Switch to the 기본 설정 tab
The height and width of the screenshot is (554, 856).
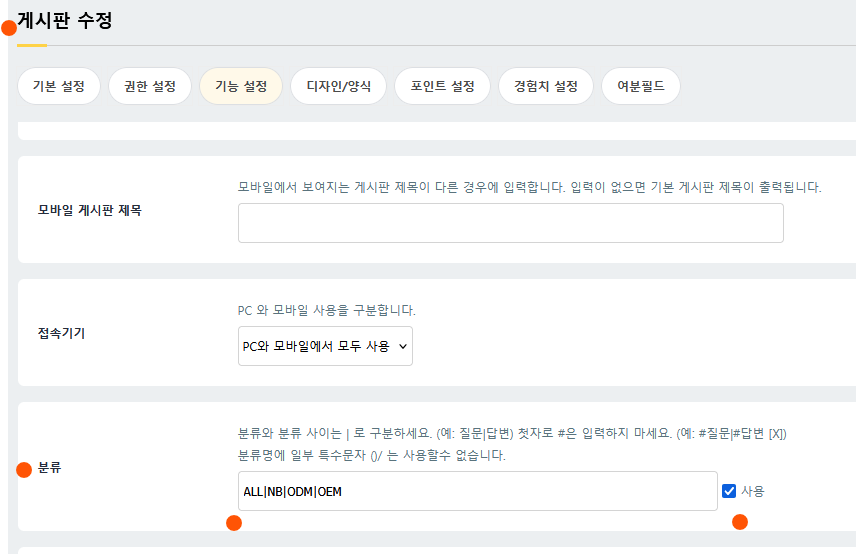tap(58, 86)
